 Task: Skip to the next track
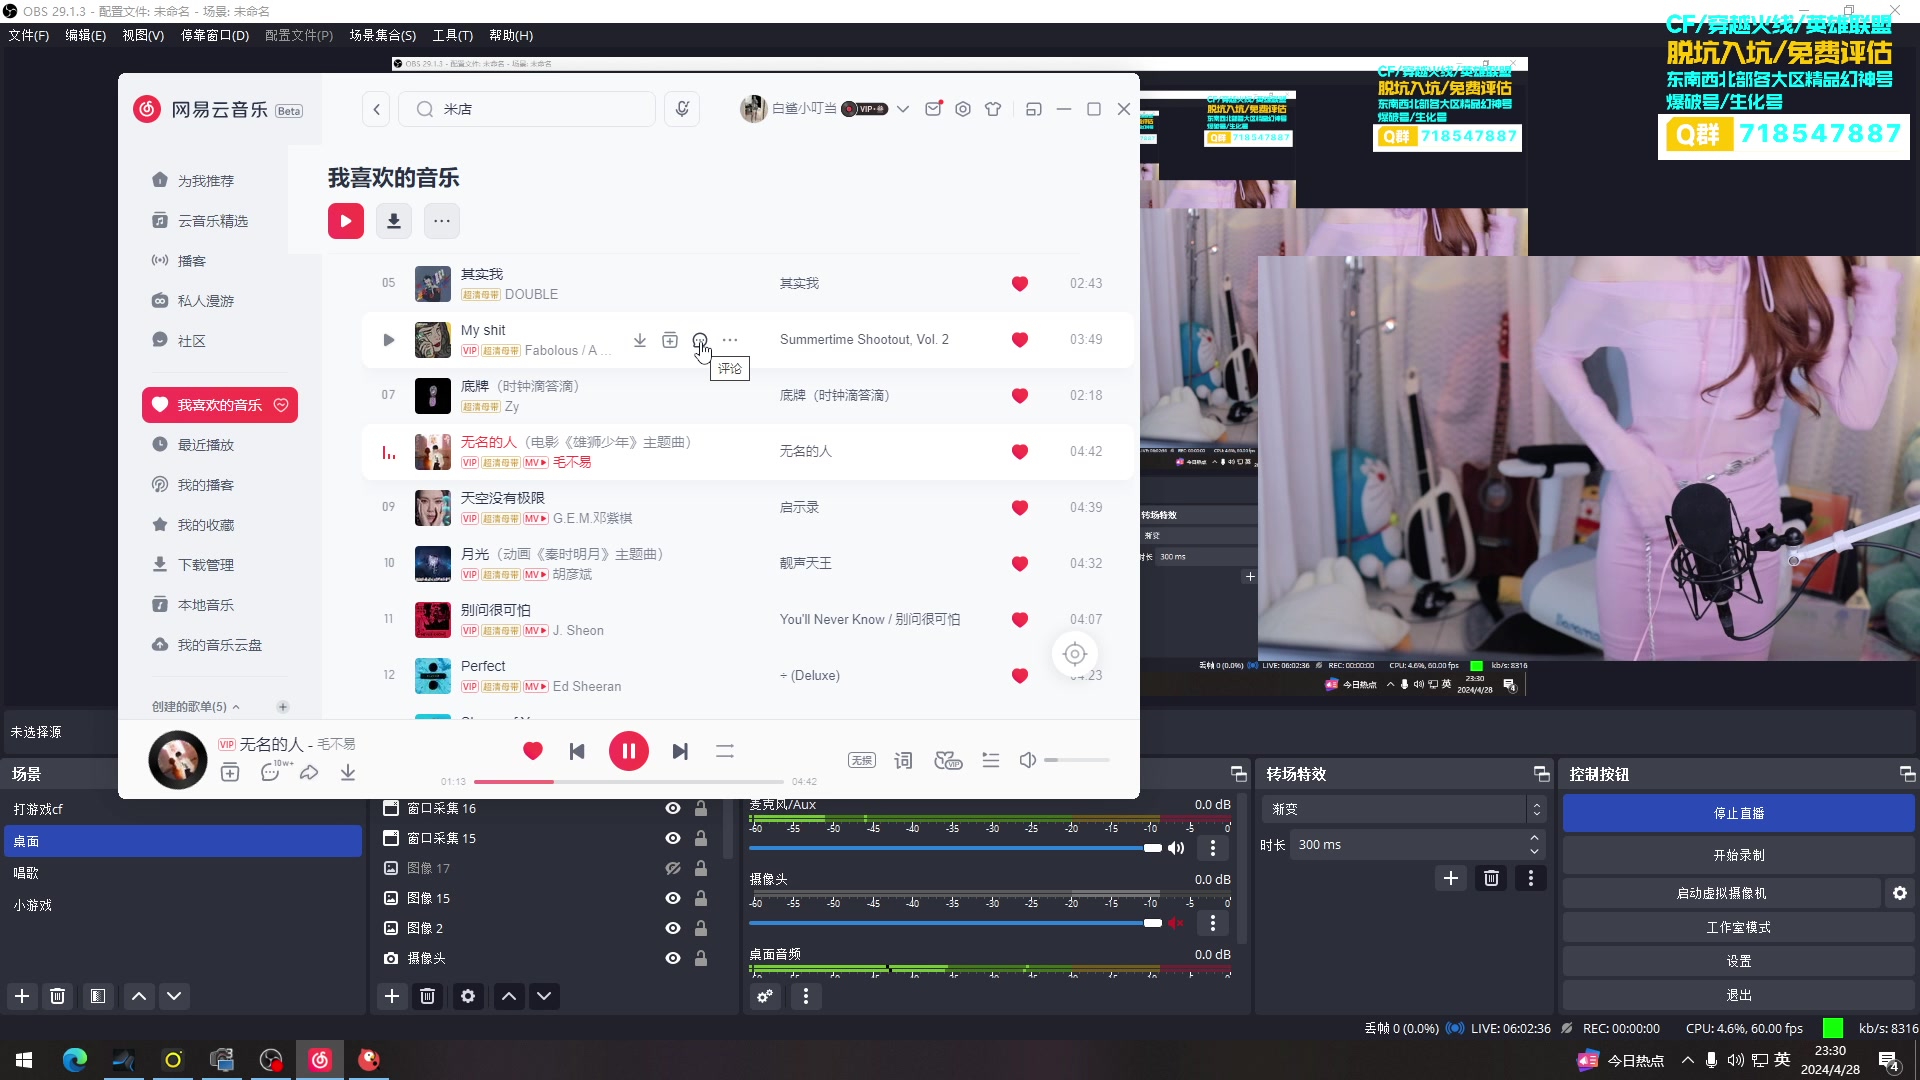pos(680,751)
